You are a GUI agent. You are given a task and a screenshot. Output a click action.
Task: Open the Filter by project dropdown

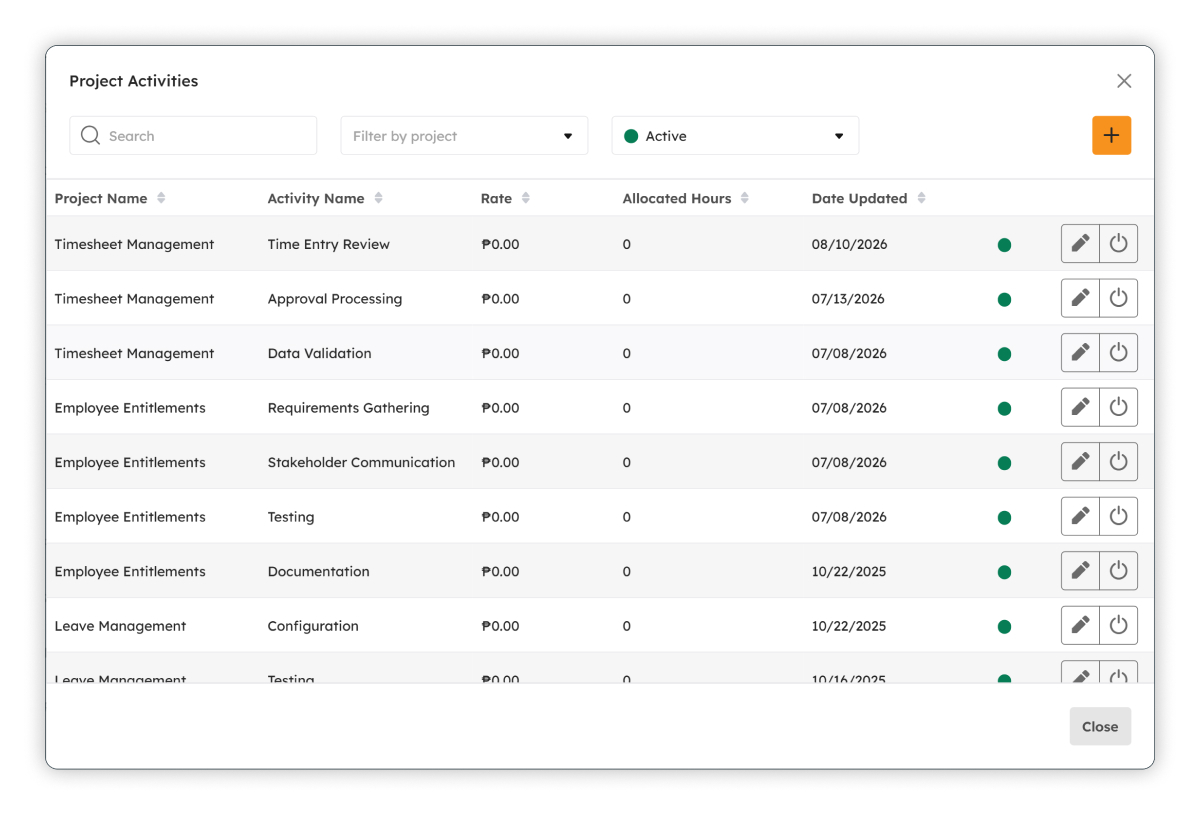464,135
